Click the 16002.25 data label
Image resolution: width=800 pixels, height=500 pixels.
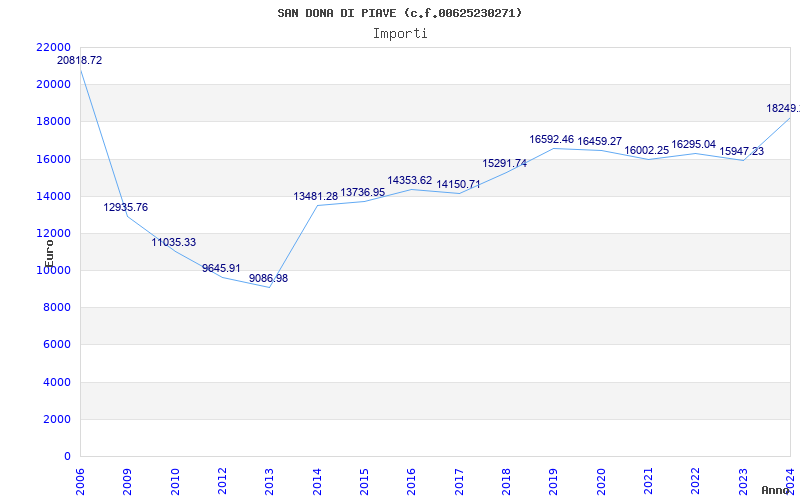coord(646,151)
